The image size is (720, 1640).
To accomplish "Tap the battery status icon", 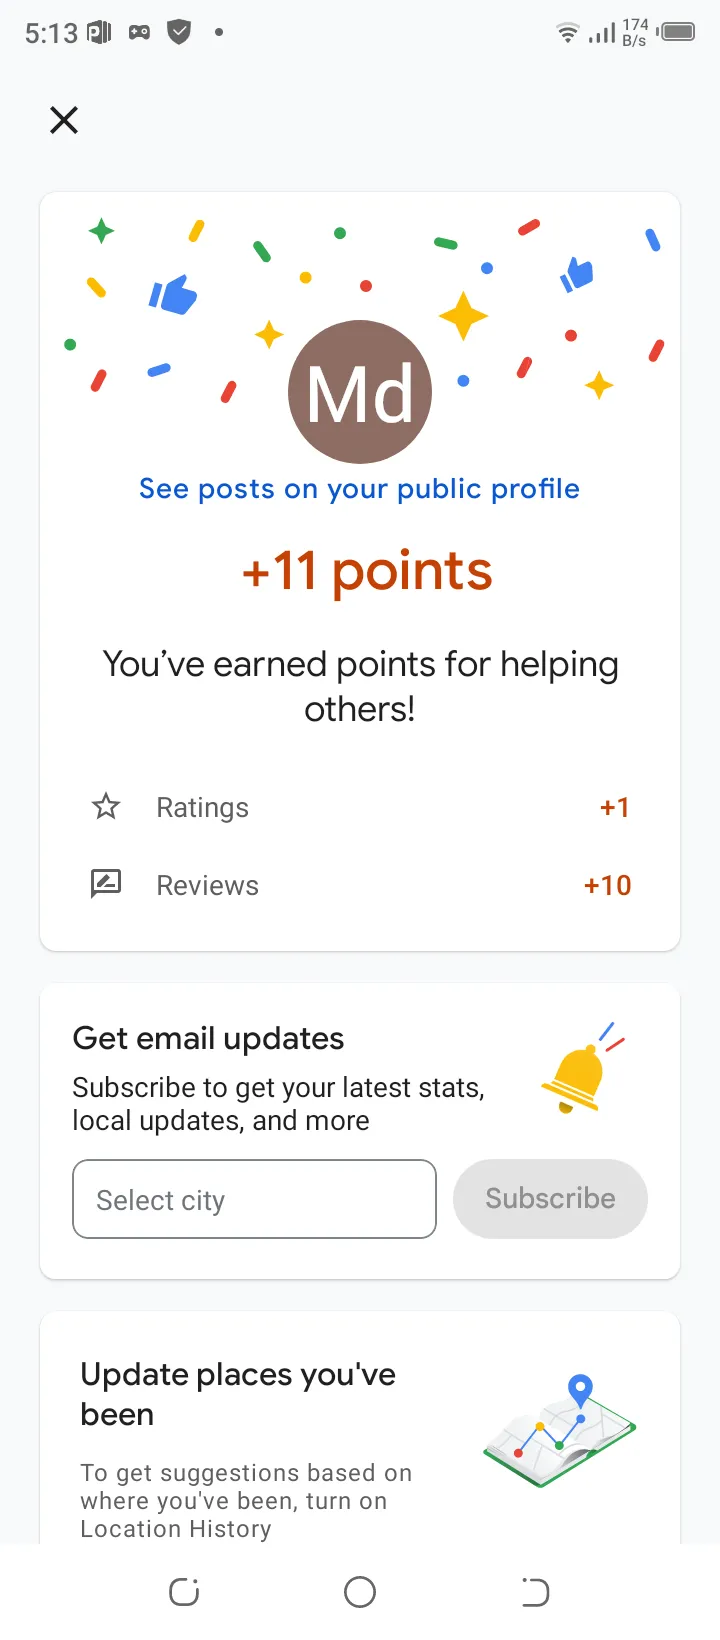I will tap(677, 32).
